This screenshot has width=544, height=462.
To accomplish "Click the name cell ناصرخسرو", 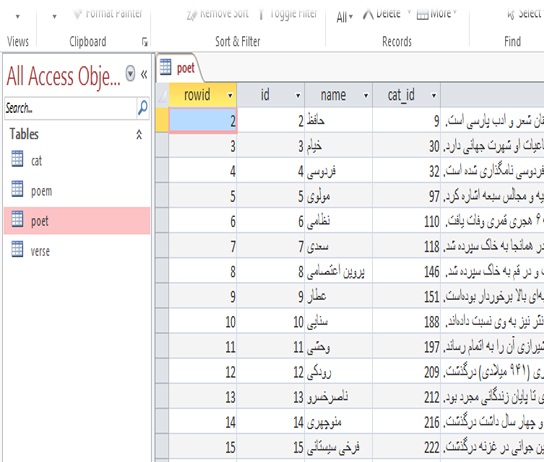I will 339,397.
